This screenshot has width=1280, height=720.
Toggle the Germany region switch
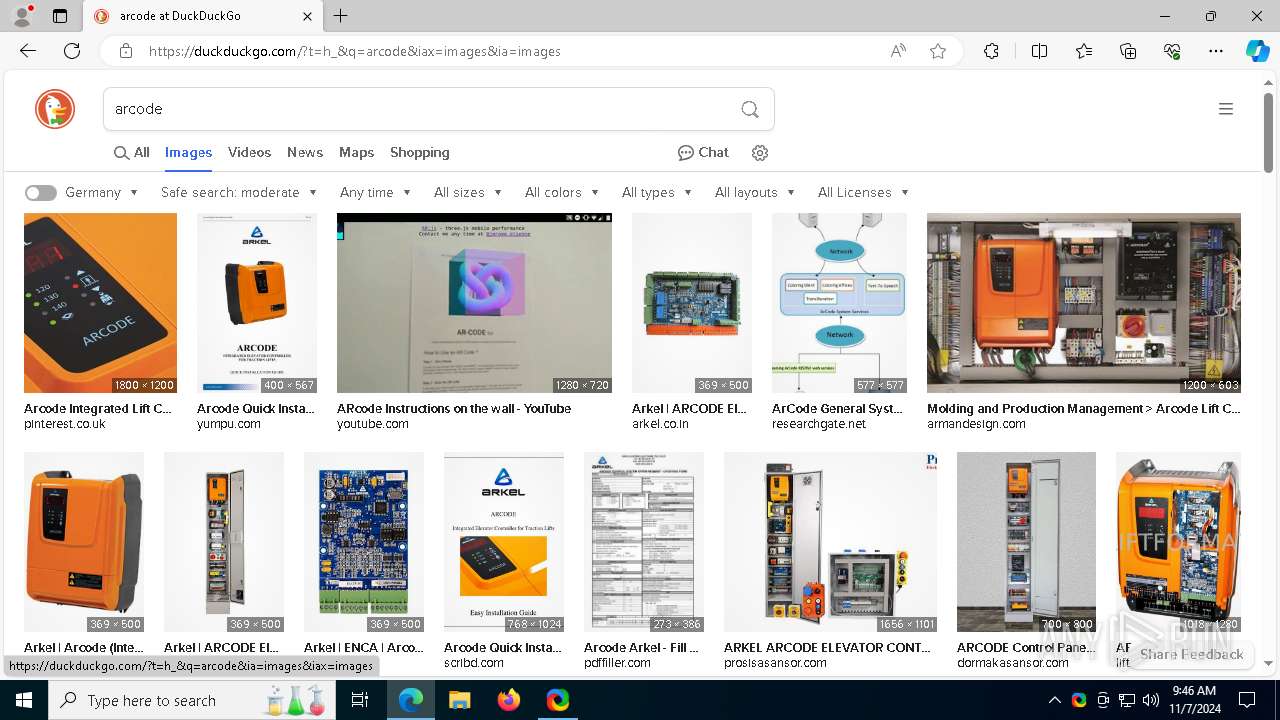click(x=41, y=193)
